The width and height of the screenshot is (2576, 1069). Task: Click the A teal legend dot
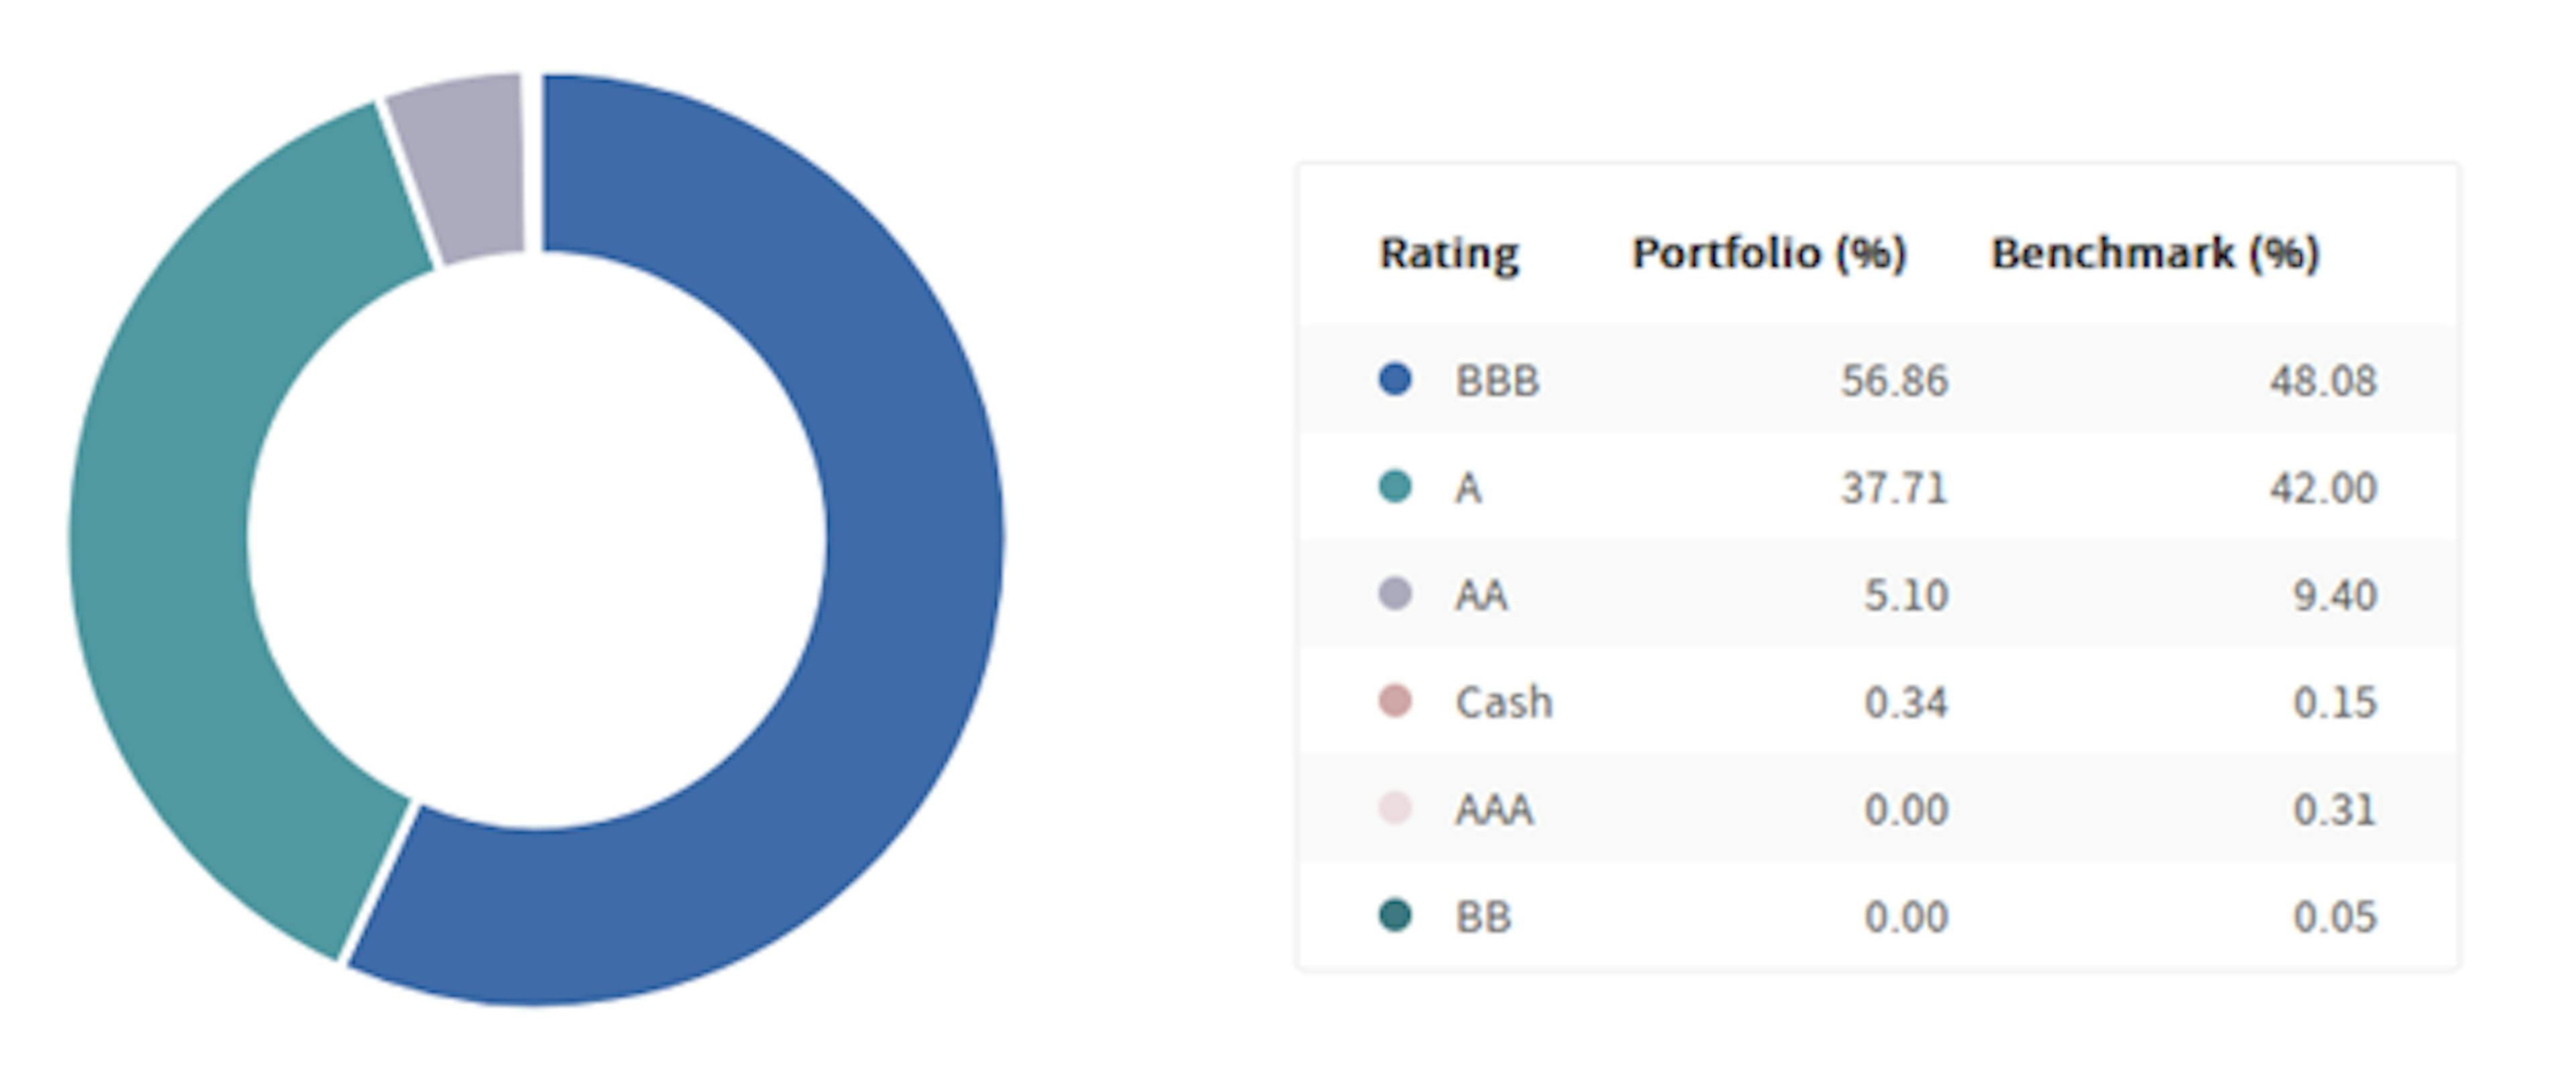tap(1394, 487)
